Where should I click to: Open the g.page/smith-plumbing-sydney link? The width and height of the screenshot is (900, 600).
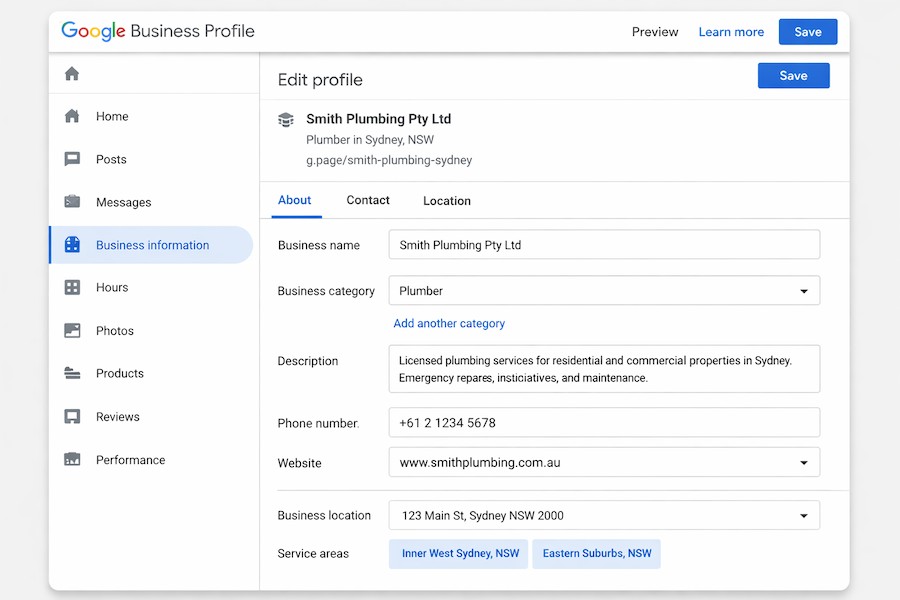pos(389,160)
